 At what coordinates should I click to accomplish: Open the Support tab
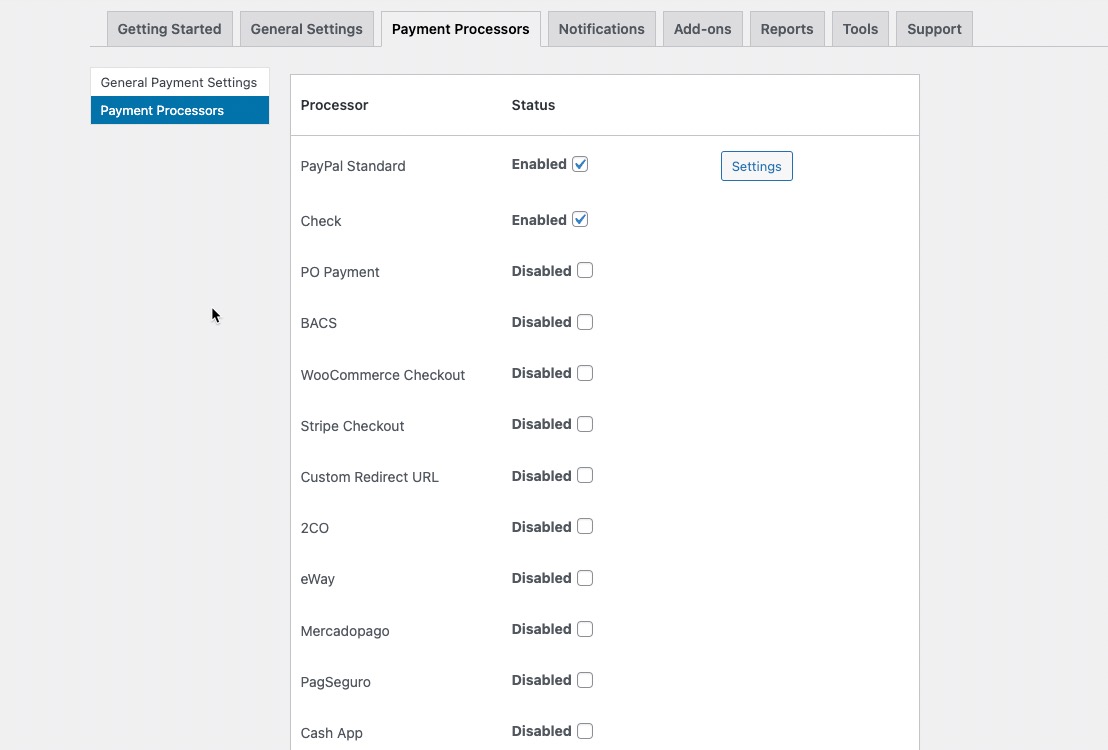[934, 29]
